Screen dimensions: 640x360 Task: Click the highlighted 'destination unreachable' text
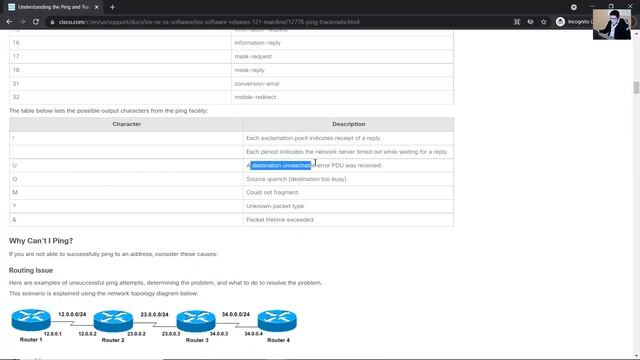(x=281, y=165)
